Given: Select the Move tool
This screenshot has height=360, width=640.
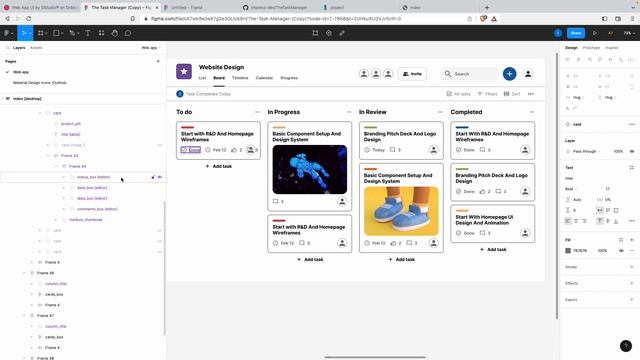Looking at the screenshot, I should point(25,33).
